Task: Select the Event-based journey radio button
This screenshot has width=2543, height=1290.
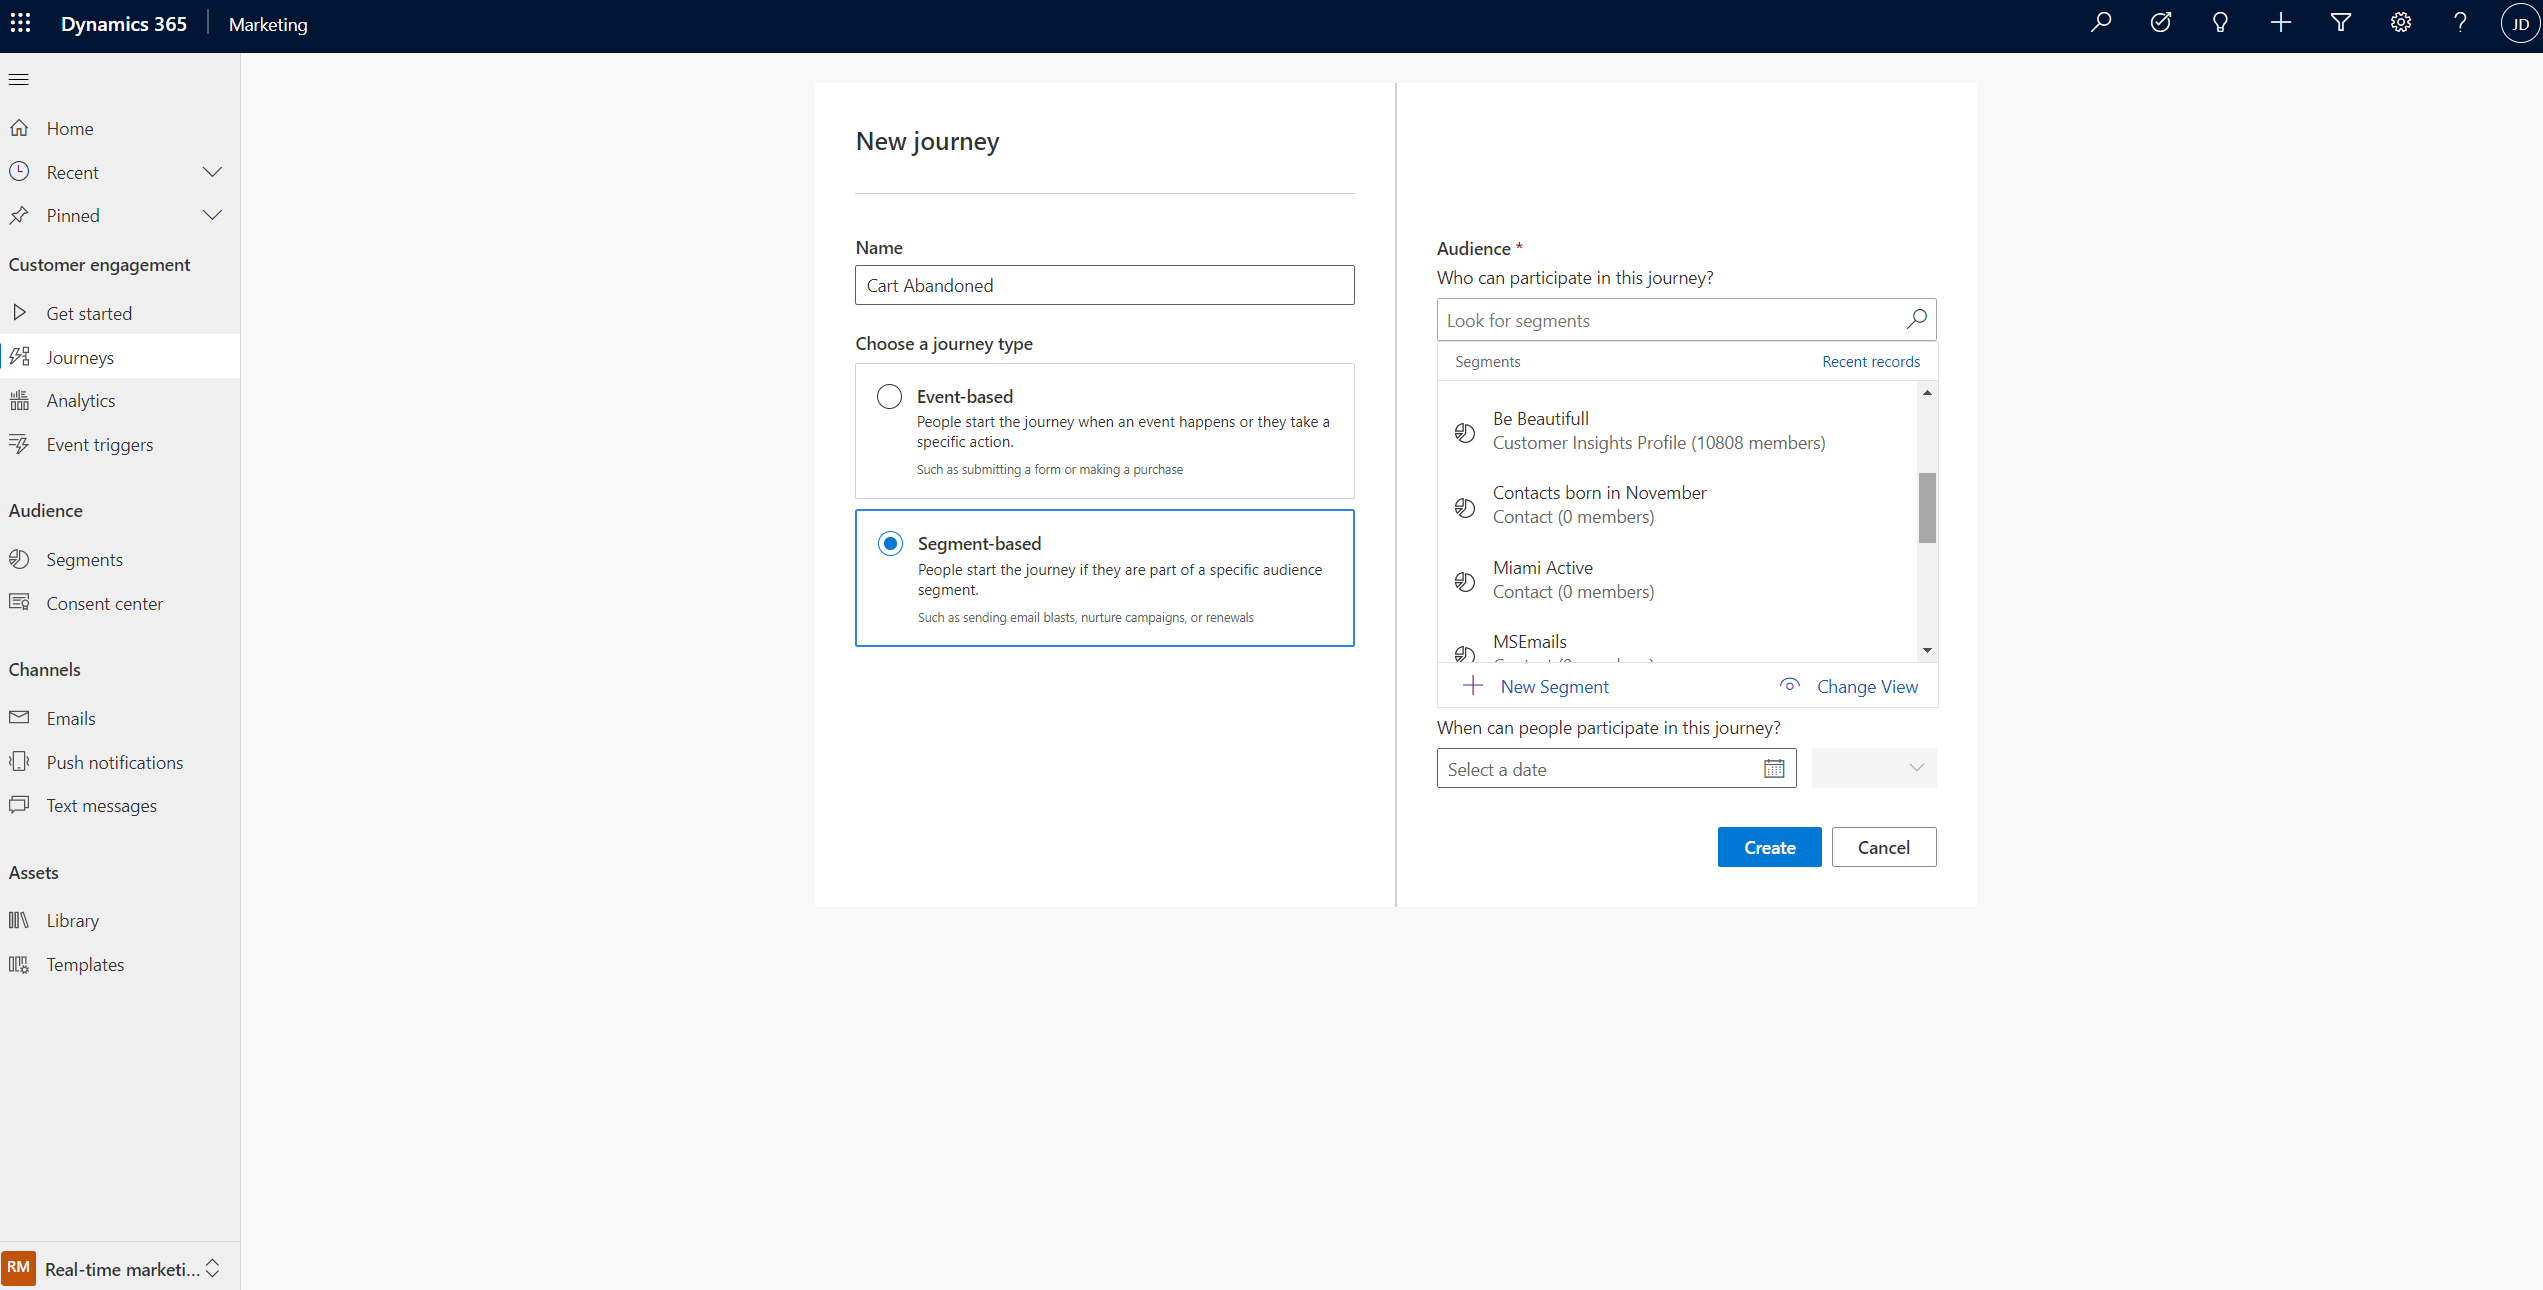Action: 890,397
